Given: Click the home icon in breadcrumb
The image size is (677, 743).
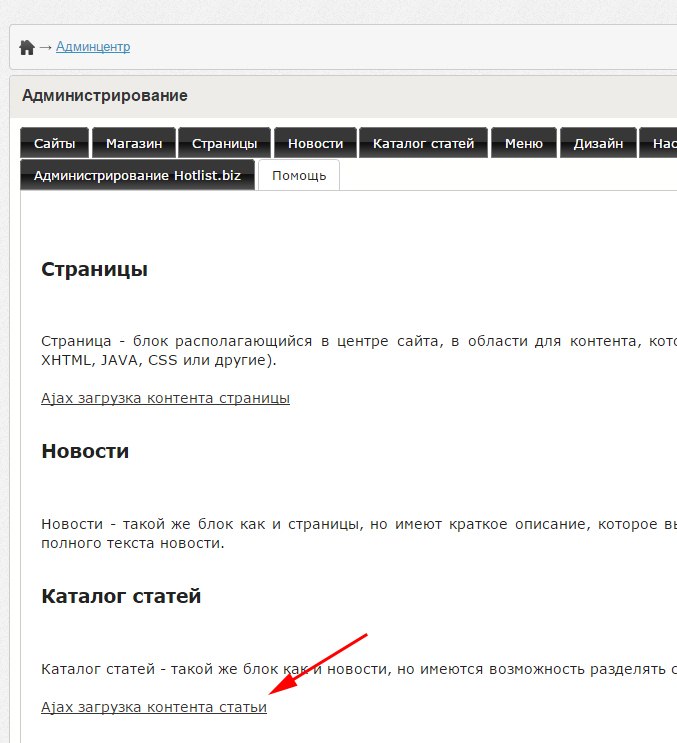Looking at the screenshot, I should (27, 47).
